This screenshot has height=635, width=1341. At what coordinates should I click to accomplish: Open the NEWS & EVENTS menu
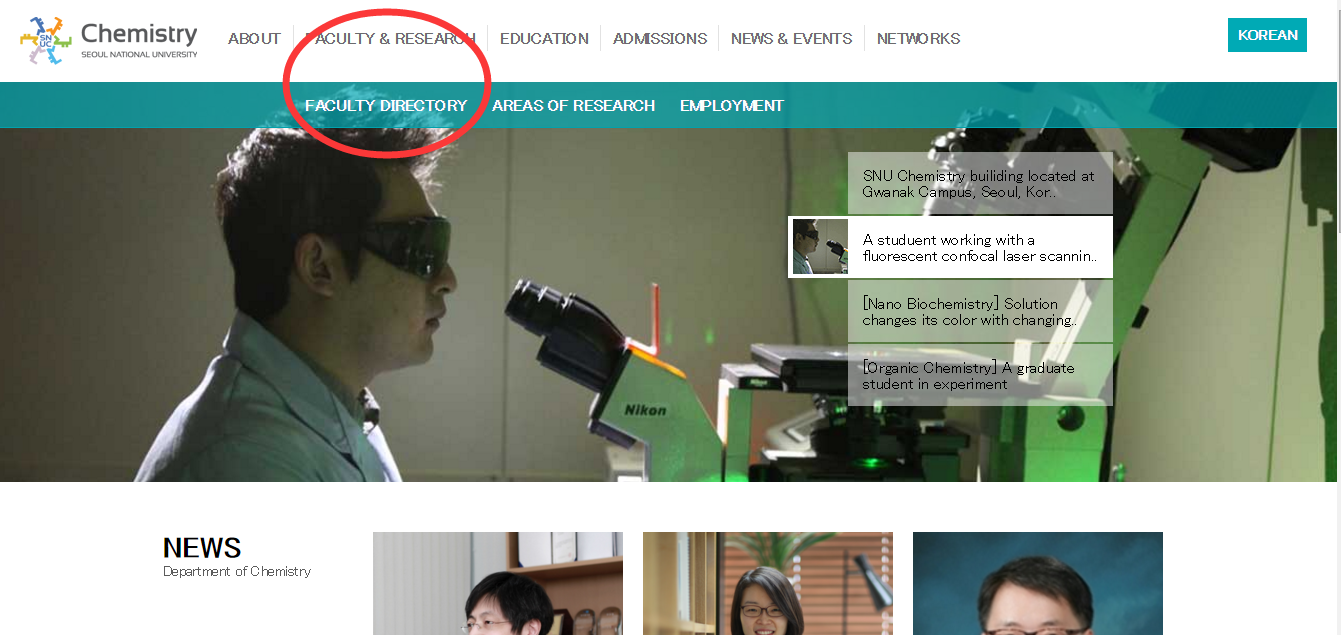(x=791, y=39)
